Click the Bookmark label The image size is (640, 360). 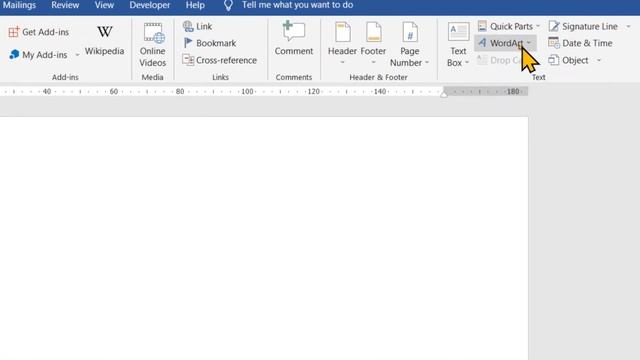pos(216,43)
